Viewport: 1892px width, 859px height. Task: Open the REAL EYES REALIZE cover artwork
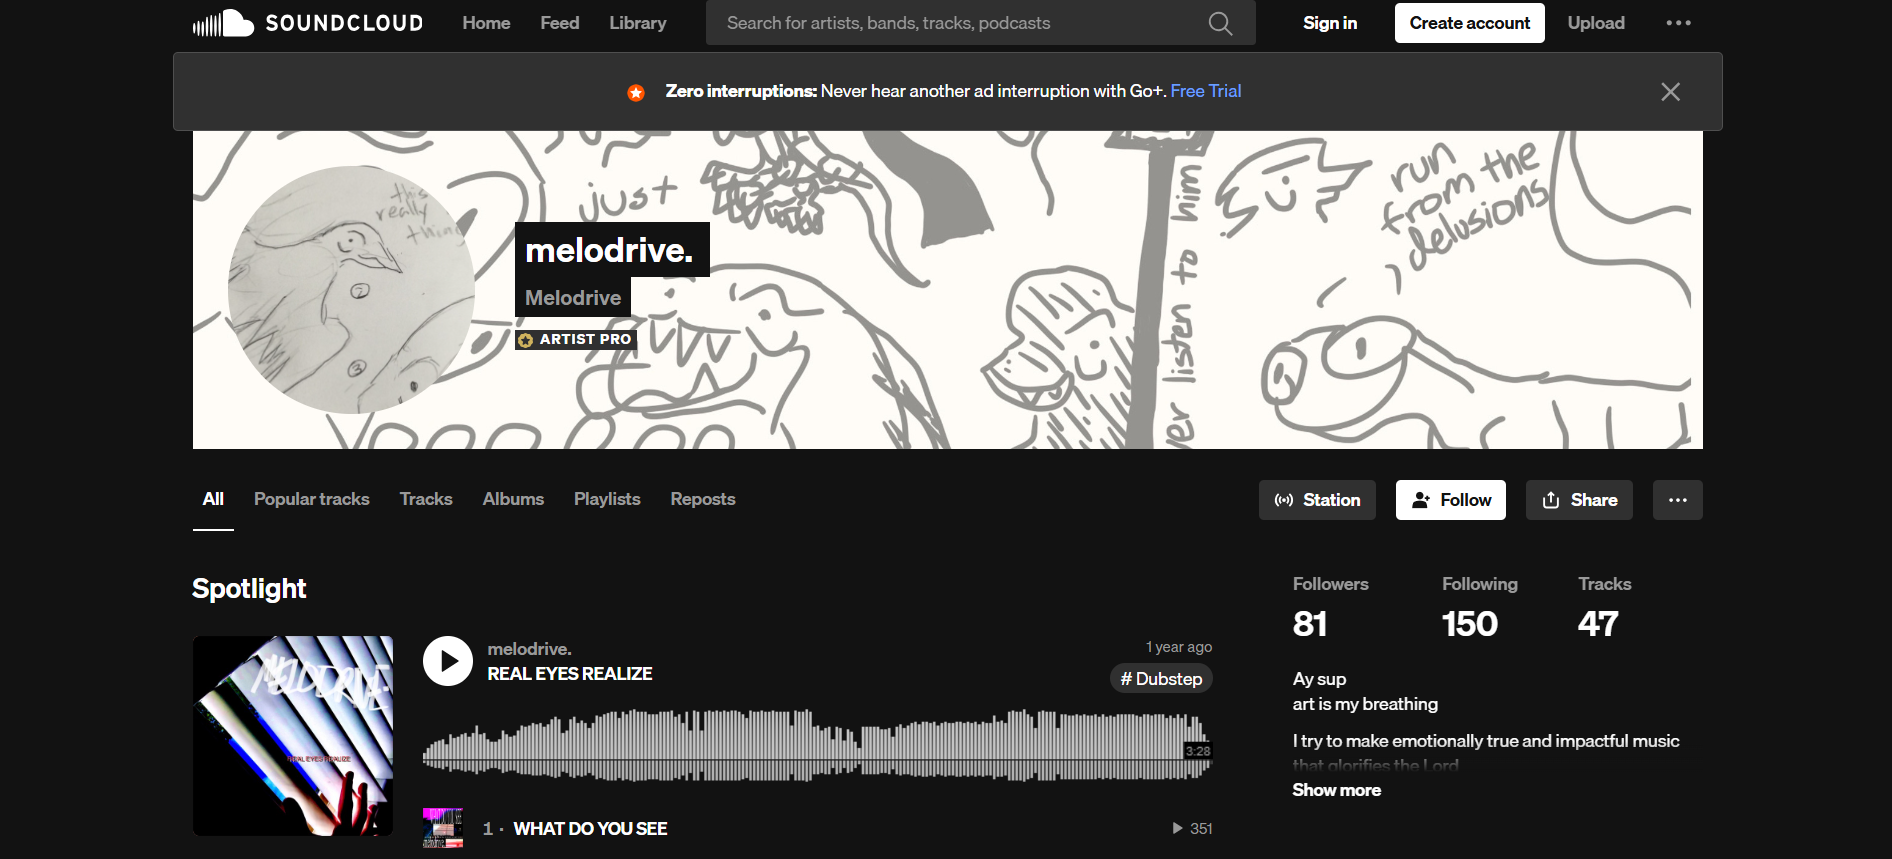pos(293,736)
